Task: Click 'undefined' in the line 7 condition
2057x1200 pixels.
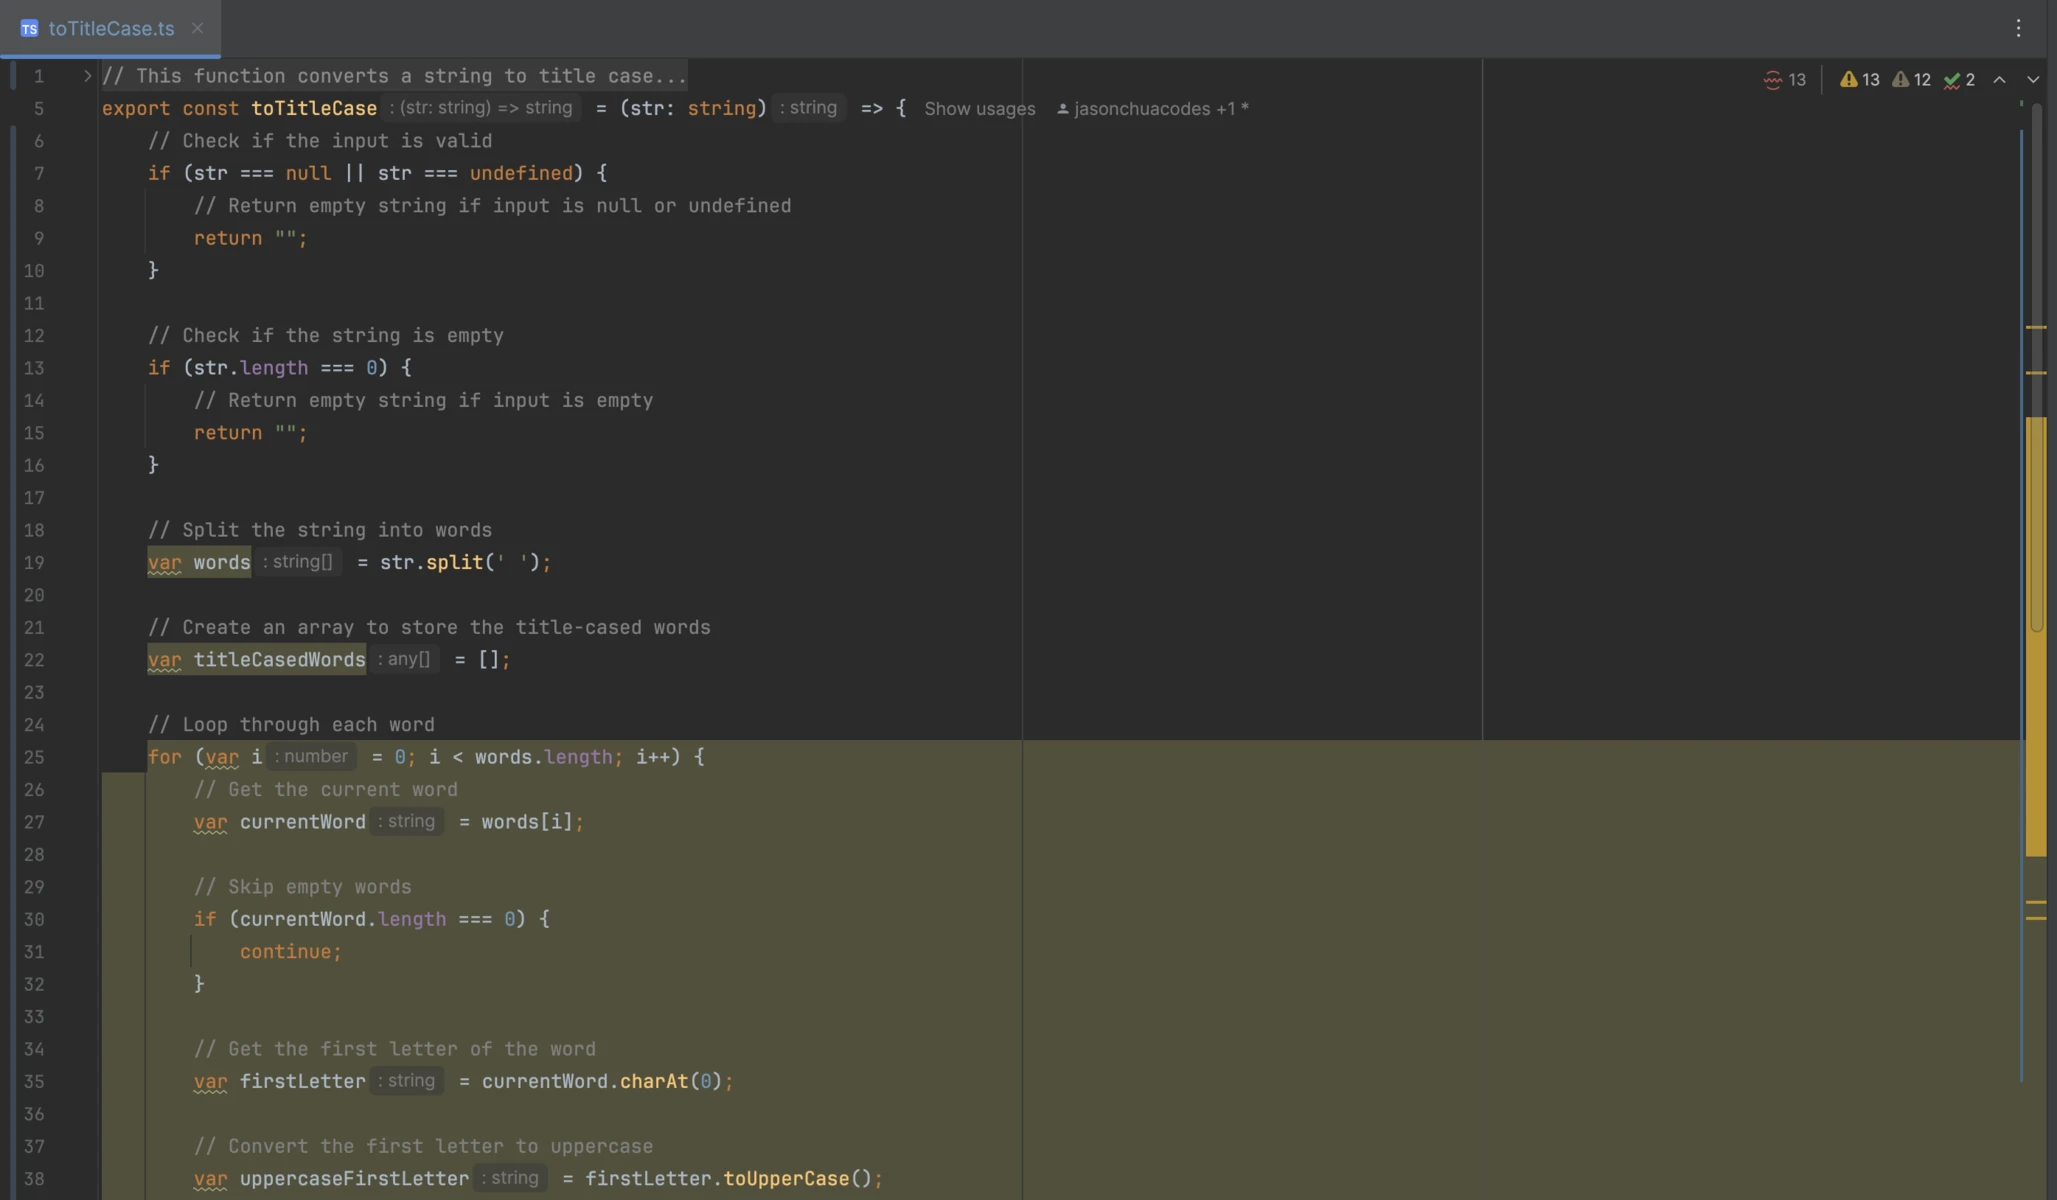Action: (x=521, y=174)
